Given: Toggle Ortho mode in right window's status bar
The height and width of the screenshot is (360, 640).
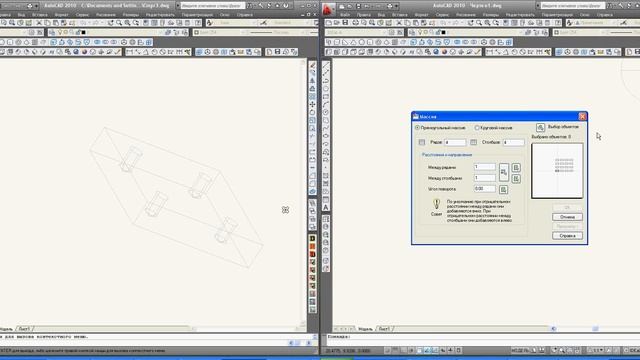Looking at the screenshot, I should (x=403, y=350).
